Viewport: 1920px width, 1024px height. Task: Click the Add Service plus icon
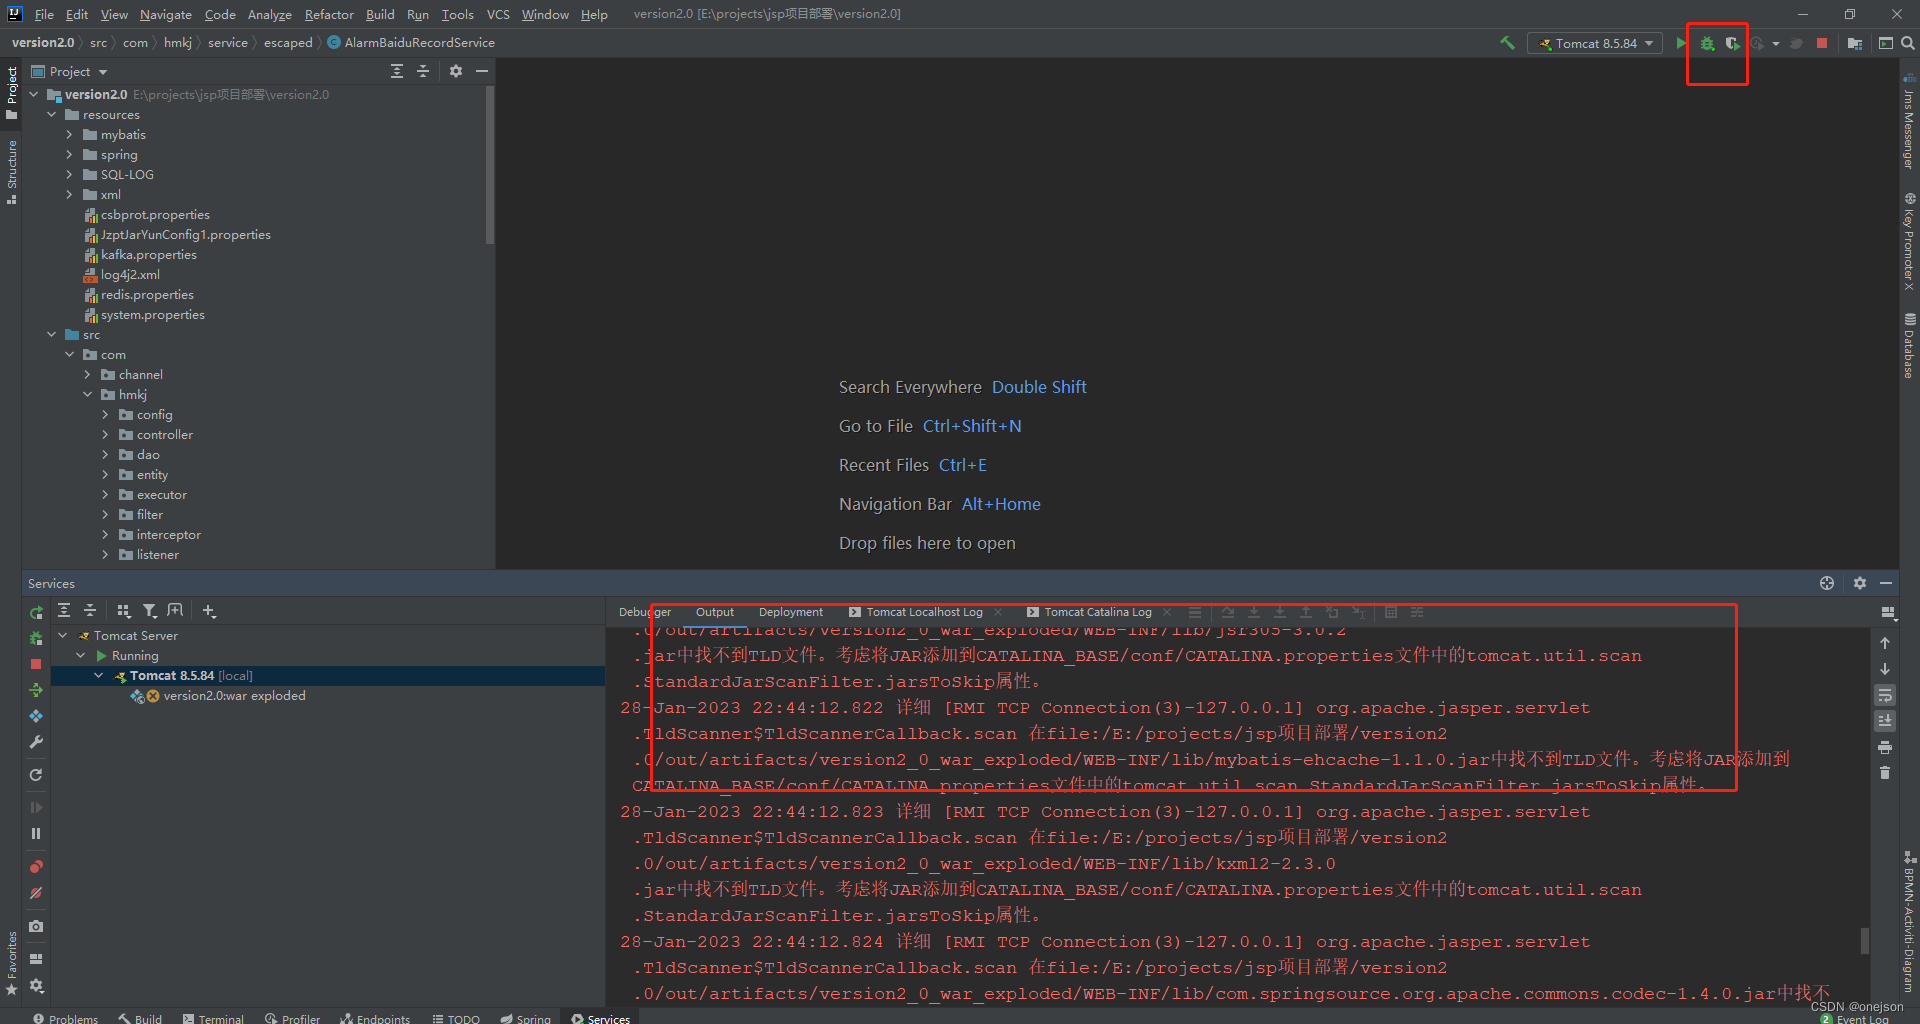tap(208, 611)
